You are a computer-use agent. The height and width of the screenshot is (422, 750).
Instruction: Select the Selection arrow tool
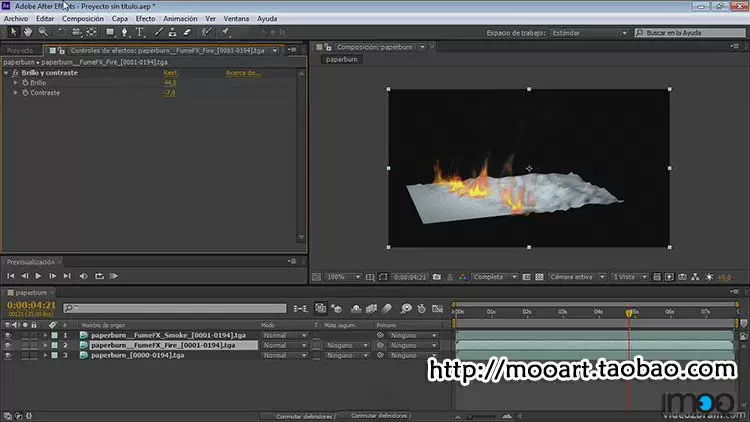click(x=13, y=32)
